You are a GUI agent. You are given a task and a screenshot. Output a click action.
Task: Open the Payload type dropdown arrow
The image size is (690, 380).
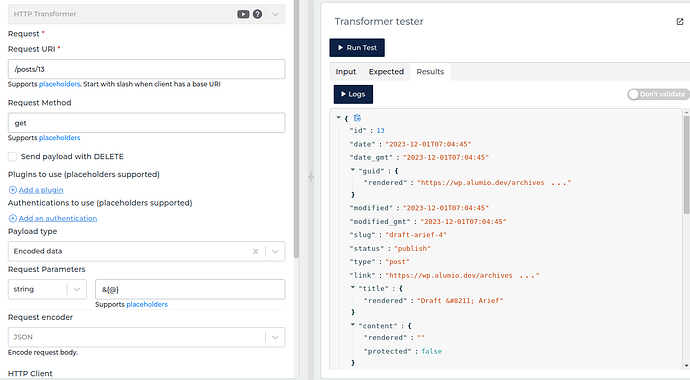pos(275,252)
